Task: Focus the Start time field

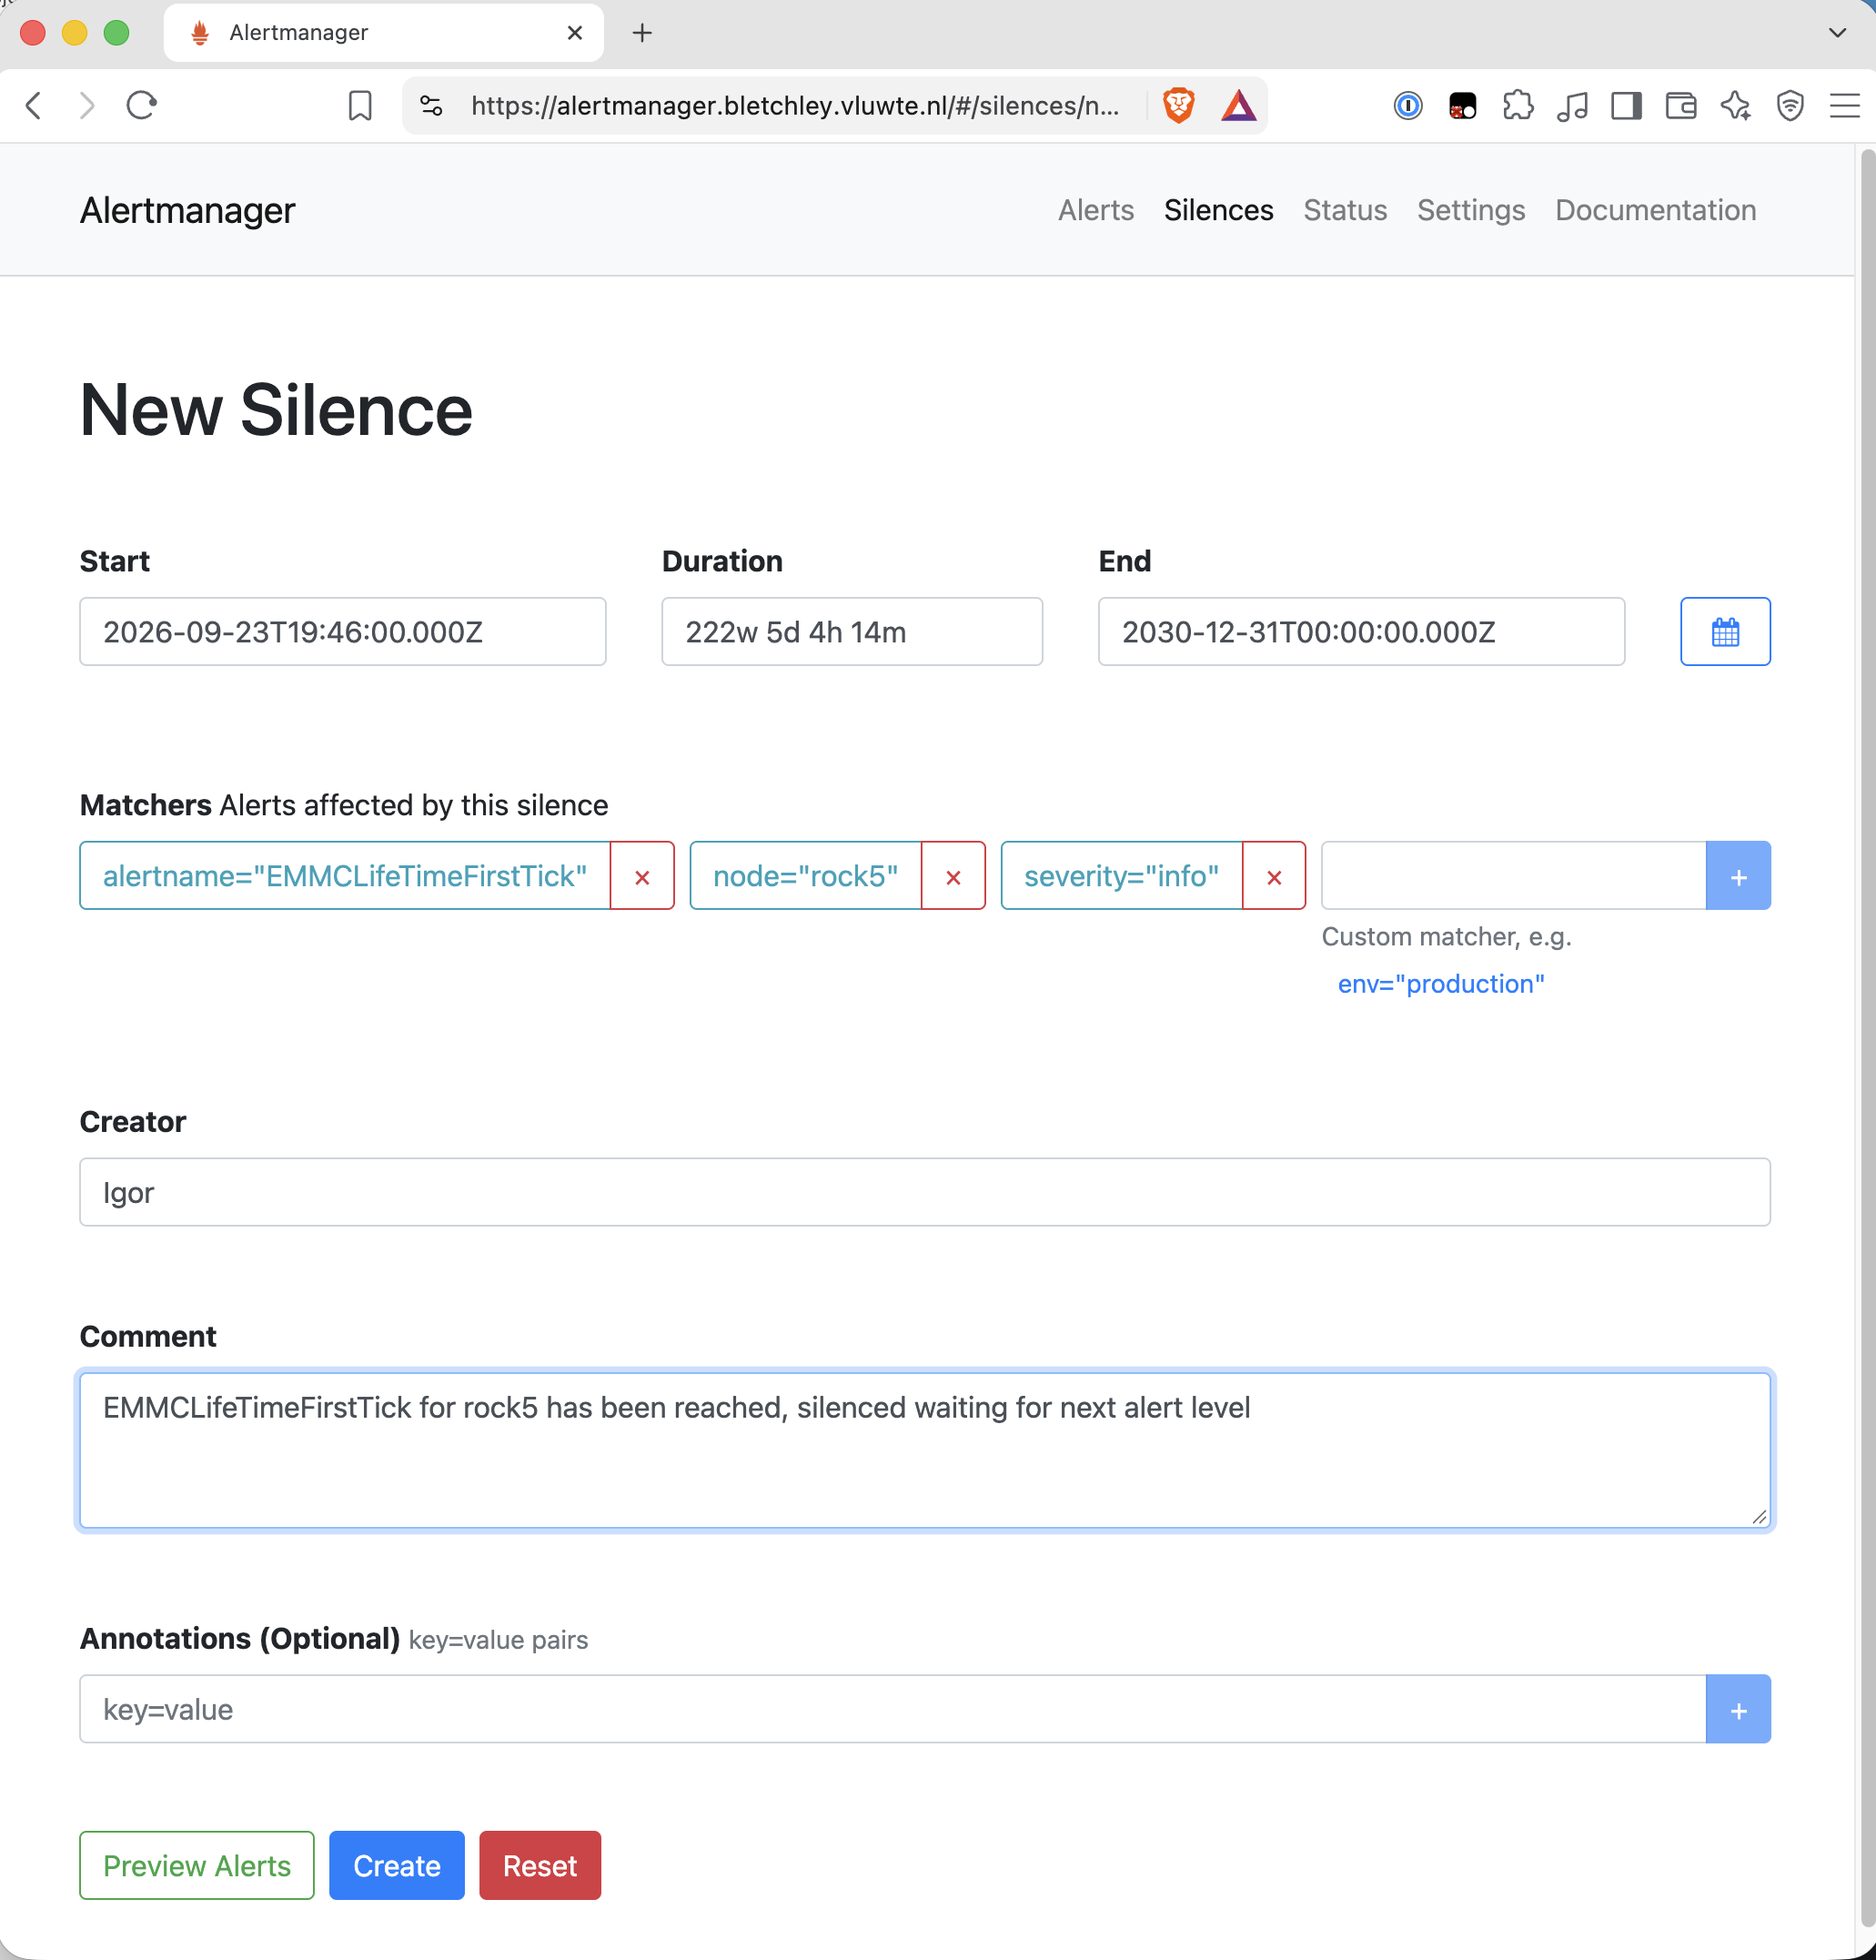Action: click(x=343, y=631)
